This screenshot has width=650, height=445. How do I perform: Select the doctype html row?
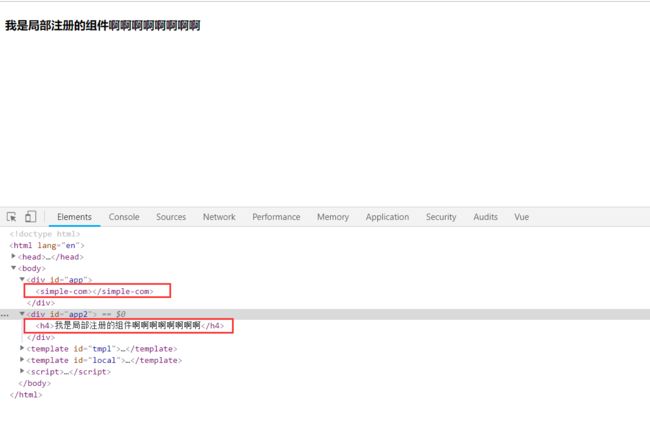click(45, 234)
